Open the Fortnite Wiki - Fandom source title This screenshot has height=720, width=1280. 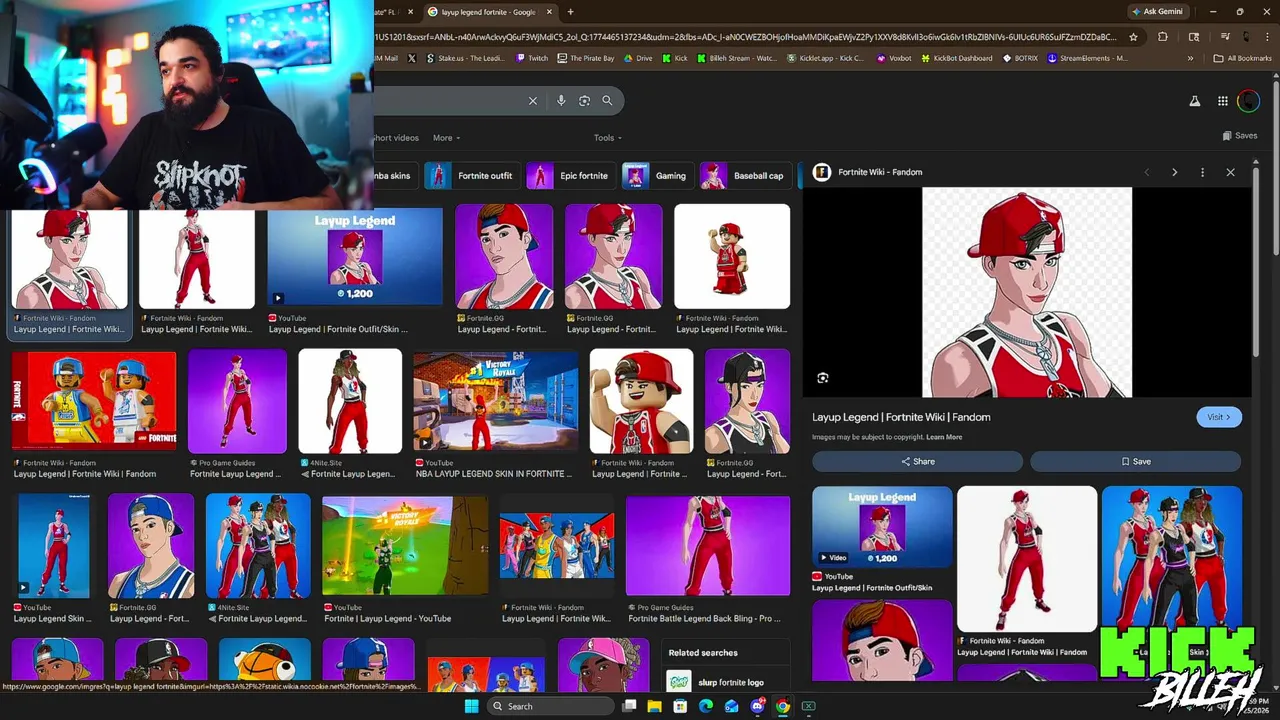pyautogui.click(x=880, y=172)
